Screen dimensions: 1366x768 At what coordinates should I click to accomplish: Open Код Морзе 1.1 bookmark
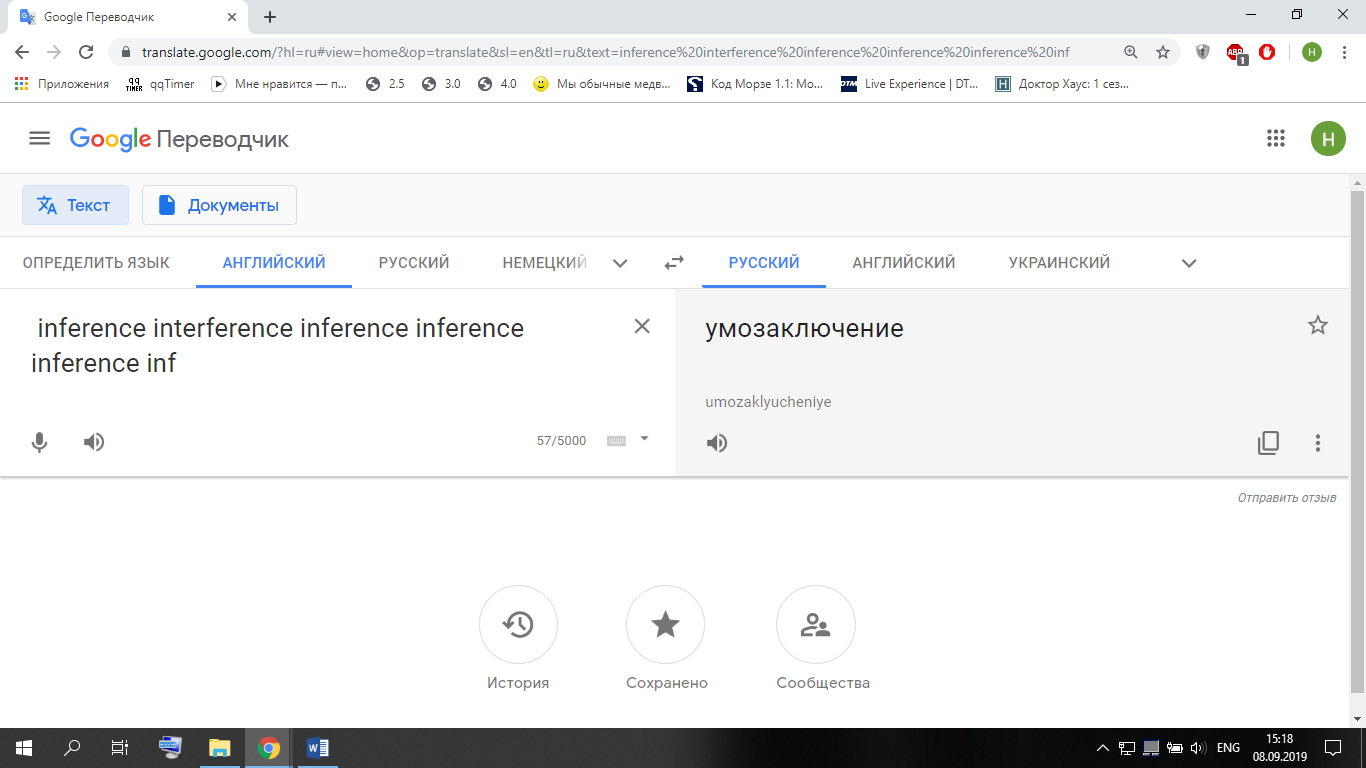[756, 84]
